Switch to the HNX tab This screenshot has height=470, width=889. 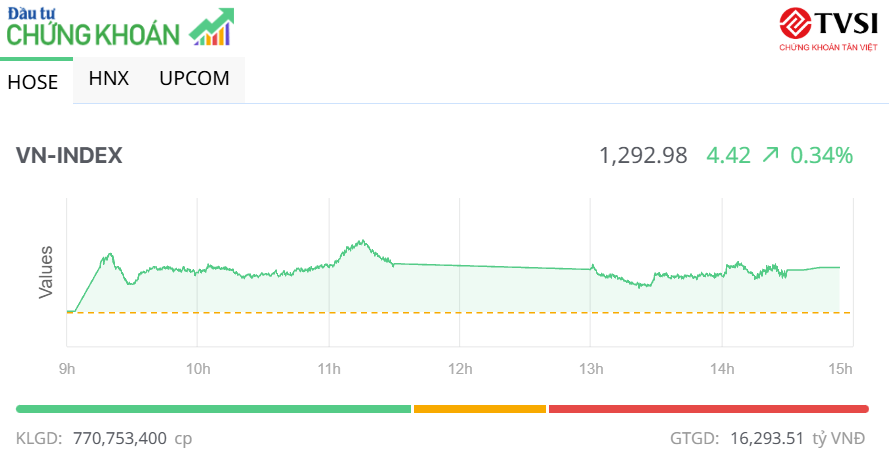[x=109, y=78]
